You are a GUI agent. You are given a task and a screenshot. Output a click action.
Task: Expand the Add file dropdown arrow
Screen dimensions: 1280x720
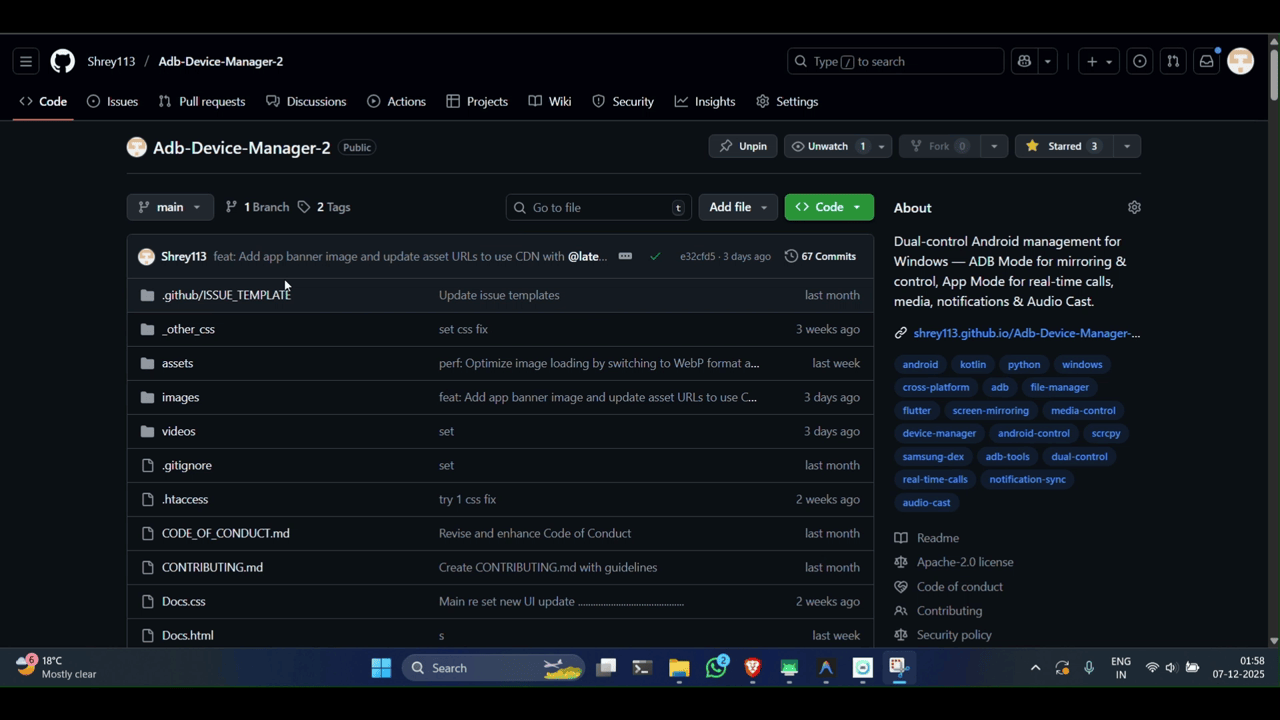[x=763, y=207]
